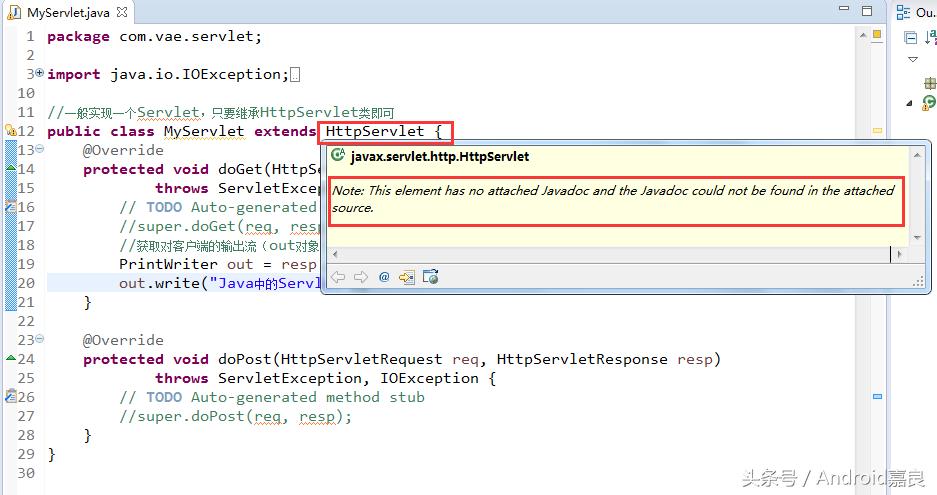Click the hover popup scroll-up arrow
The image size is (937, 495).
click(x=917, y=155)
